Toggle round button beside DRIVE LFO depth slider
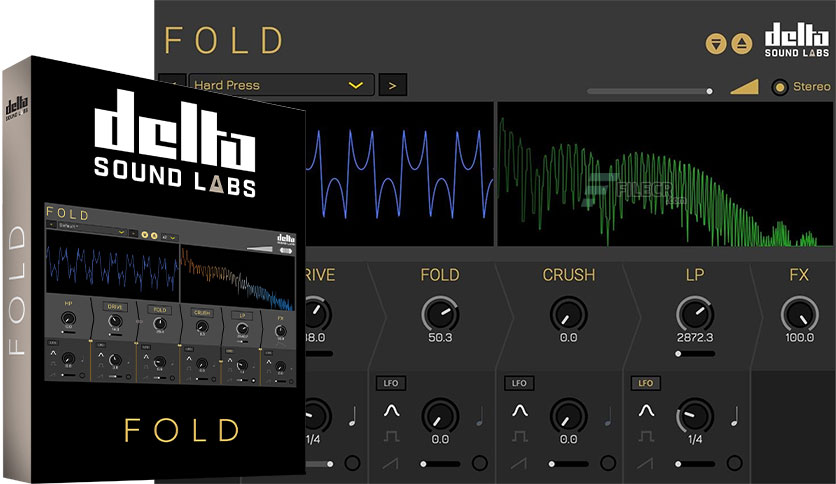The height and width of the screenshot is (484, 836). pos(352,463)
